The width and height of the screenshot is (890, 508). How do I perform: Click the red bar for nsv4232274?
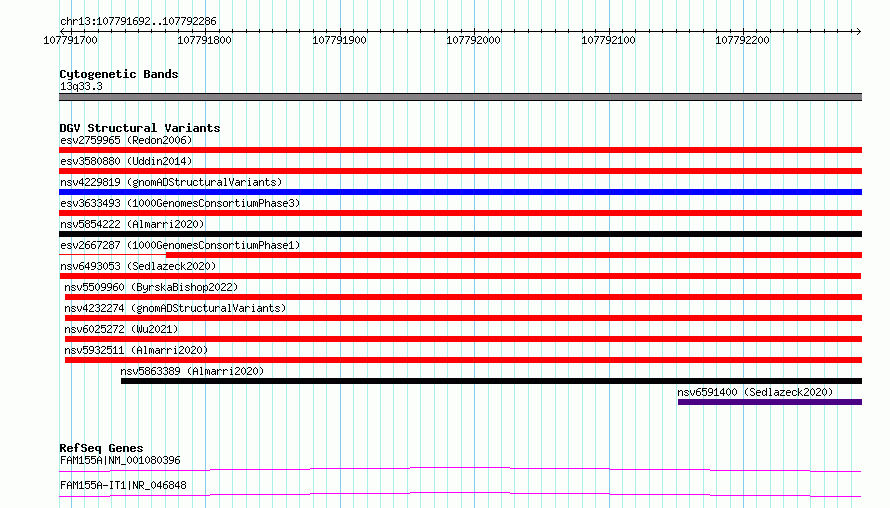[463, 318]
